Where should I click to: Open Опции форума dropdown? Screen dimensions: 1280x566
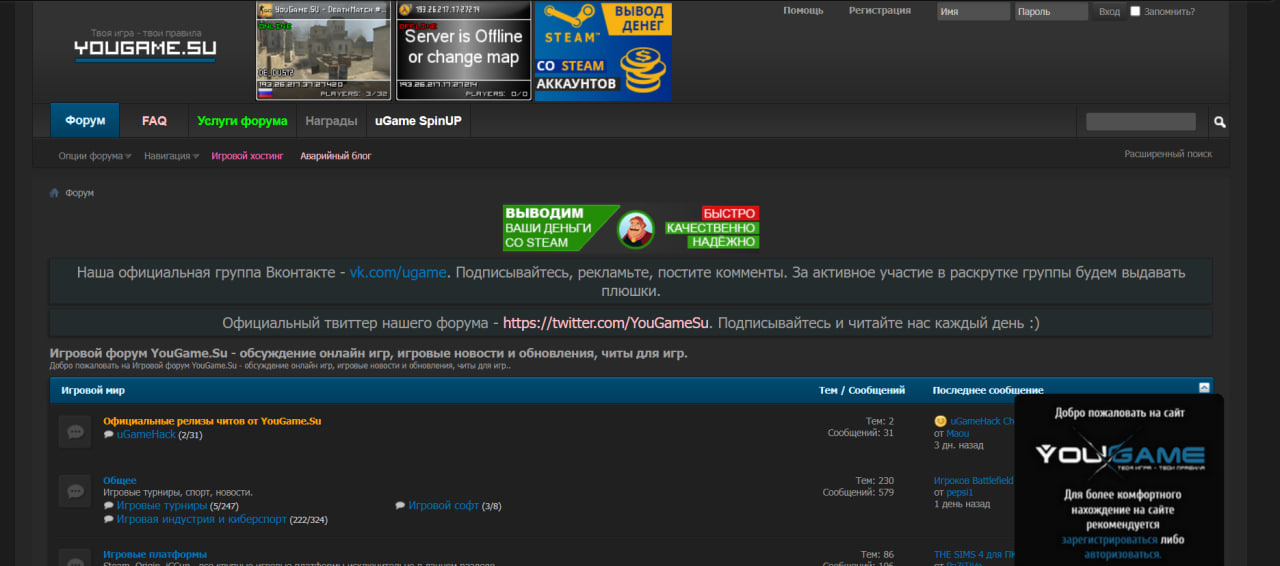click(95, 156)
